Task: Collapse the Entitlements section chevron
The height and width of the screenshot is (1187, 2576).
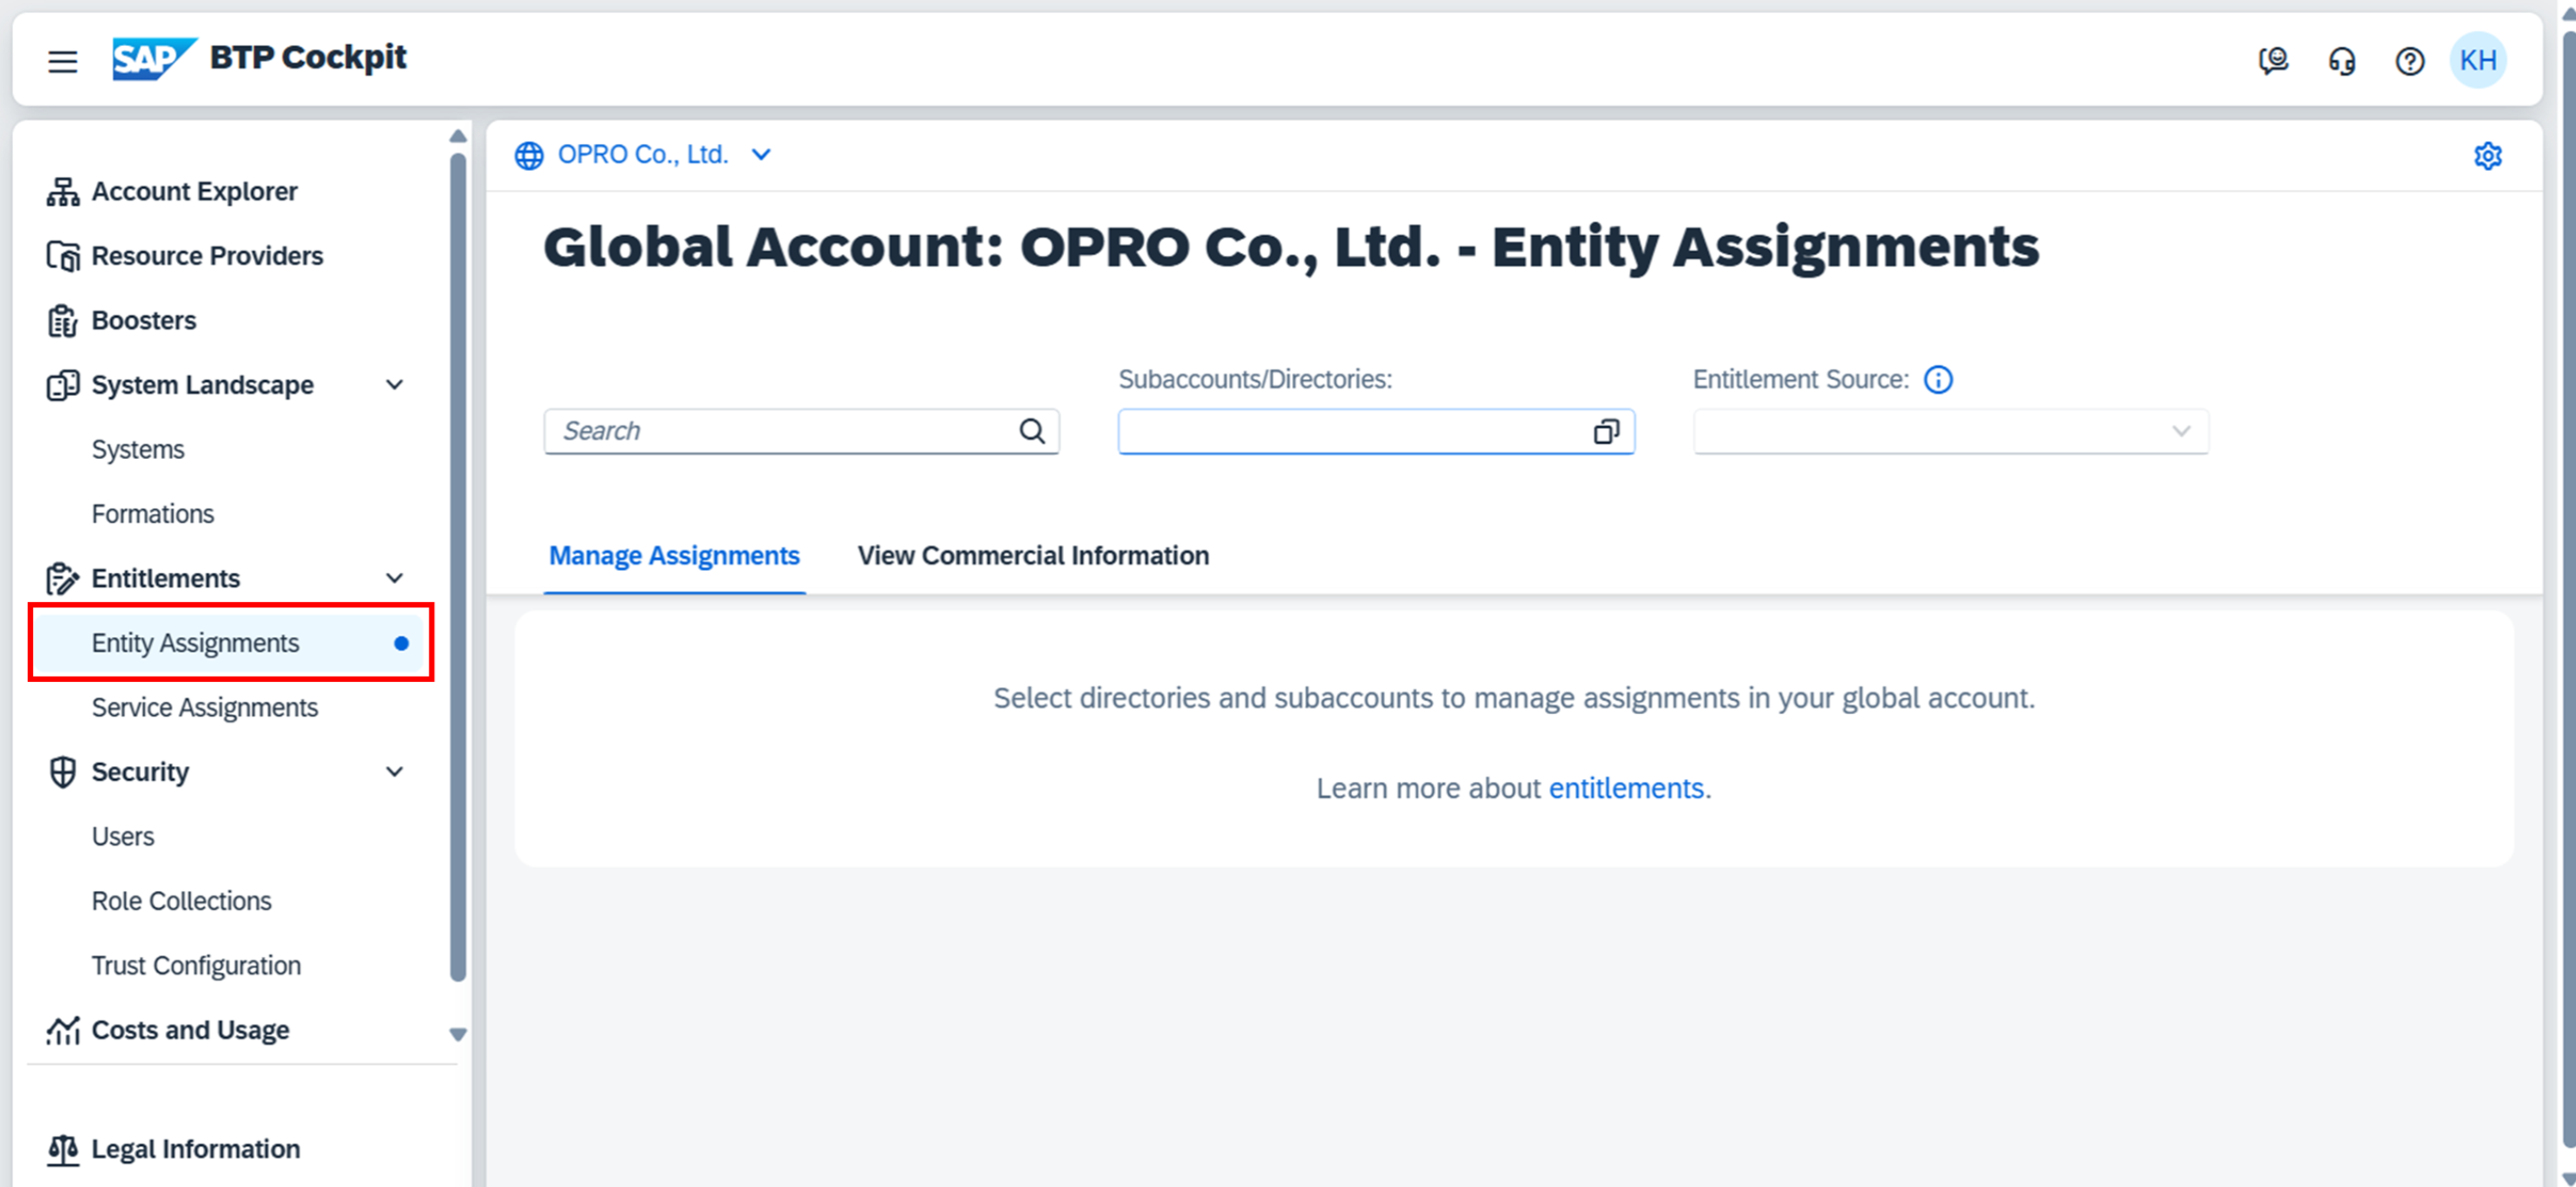Action: pyautogui.click(x=394, y=578)
